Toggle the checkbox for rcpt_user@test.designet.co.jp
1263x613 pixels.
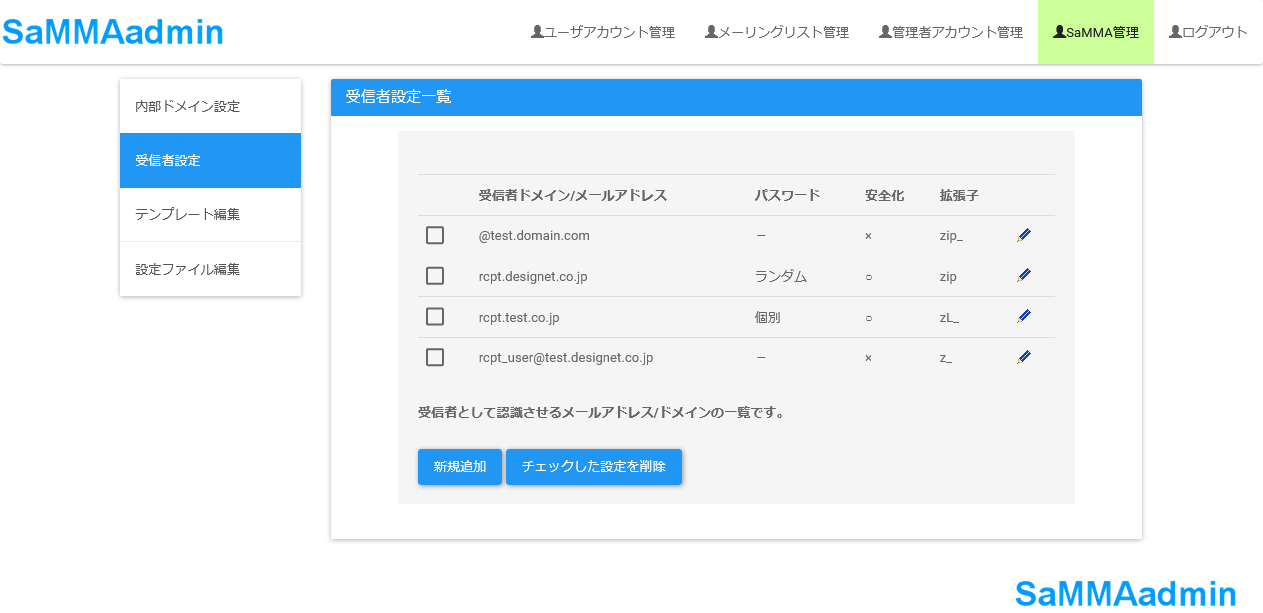[435, 357]
